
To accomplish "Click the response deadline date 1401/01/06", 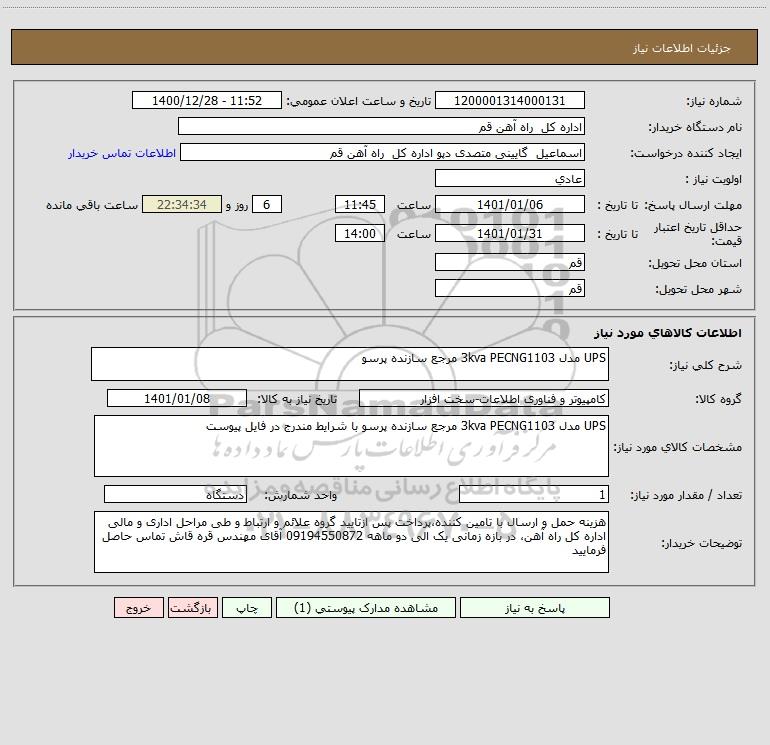I will pyautogui.click(x=510, y=204).
